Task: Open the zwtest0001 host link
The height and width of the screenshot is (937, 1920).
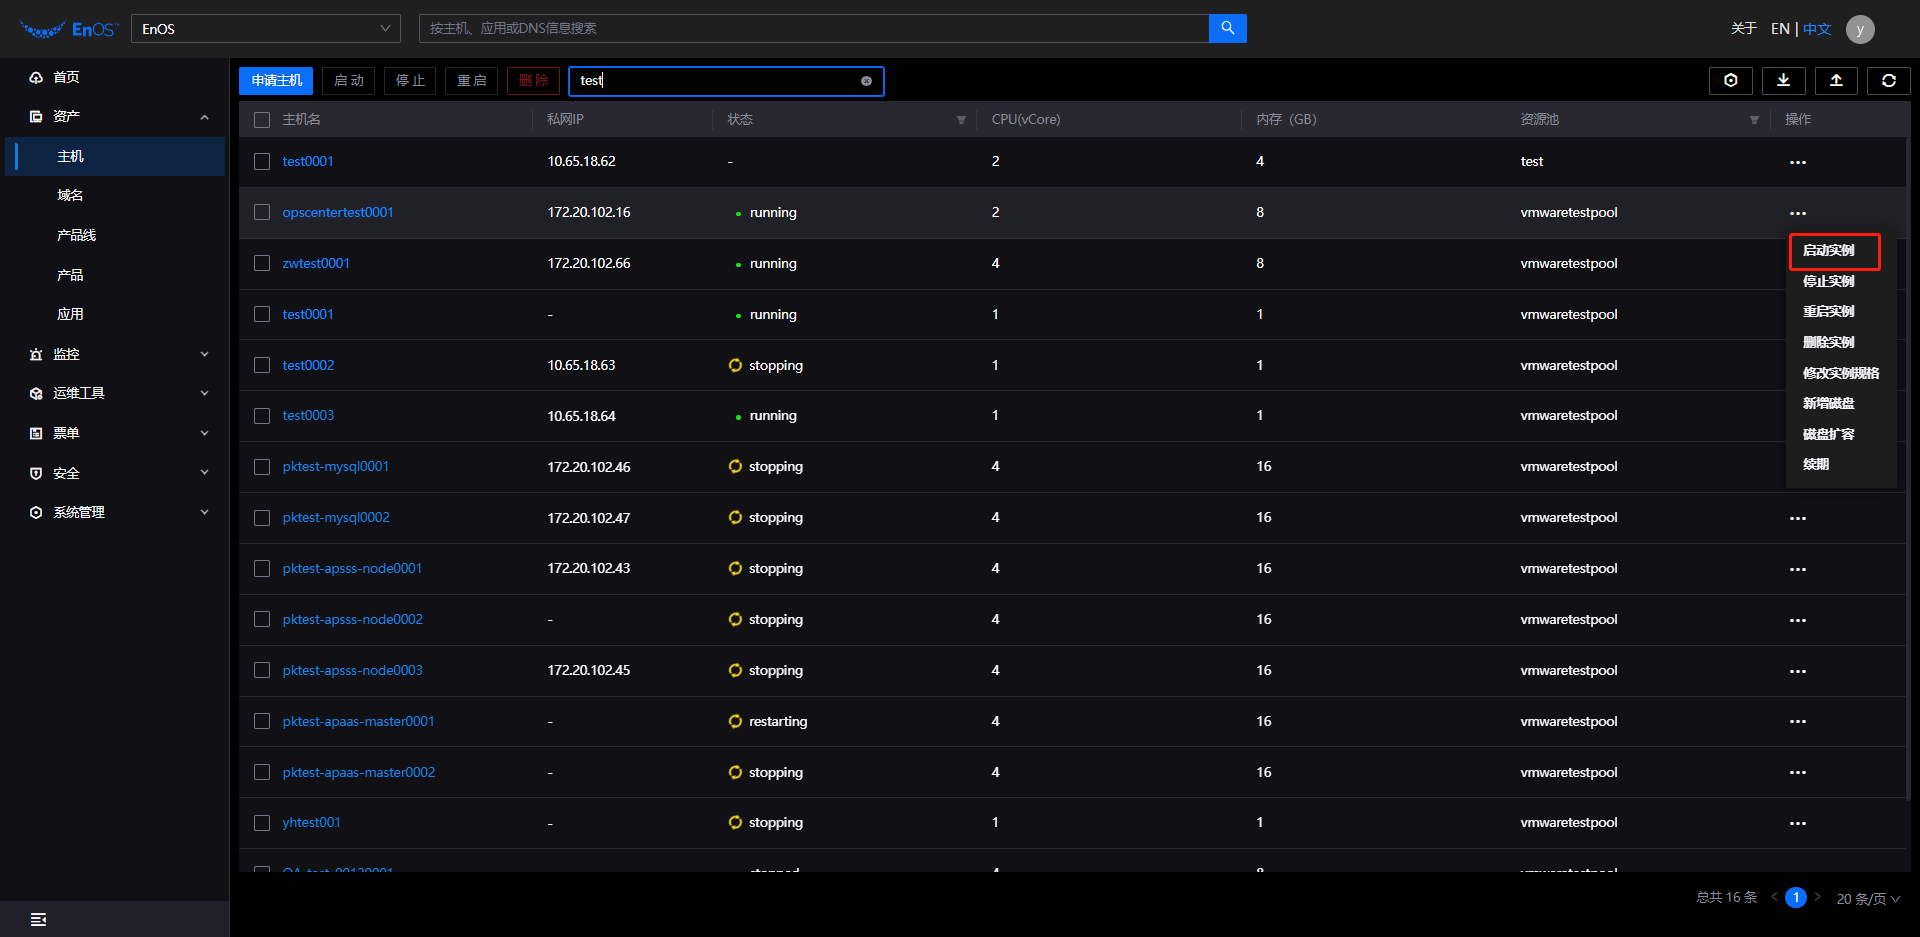Action: point(316,263)
